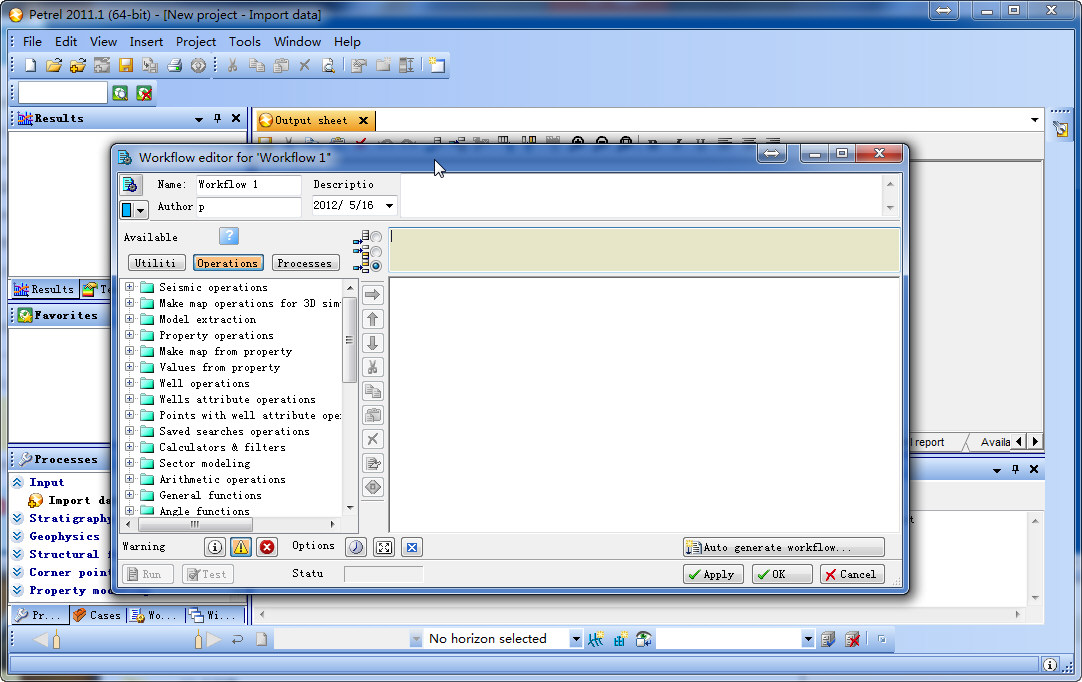1082x682 pixels.
Task: Expand the Well operations folder
Action: tap(129, 382)
